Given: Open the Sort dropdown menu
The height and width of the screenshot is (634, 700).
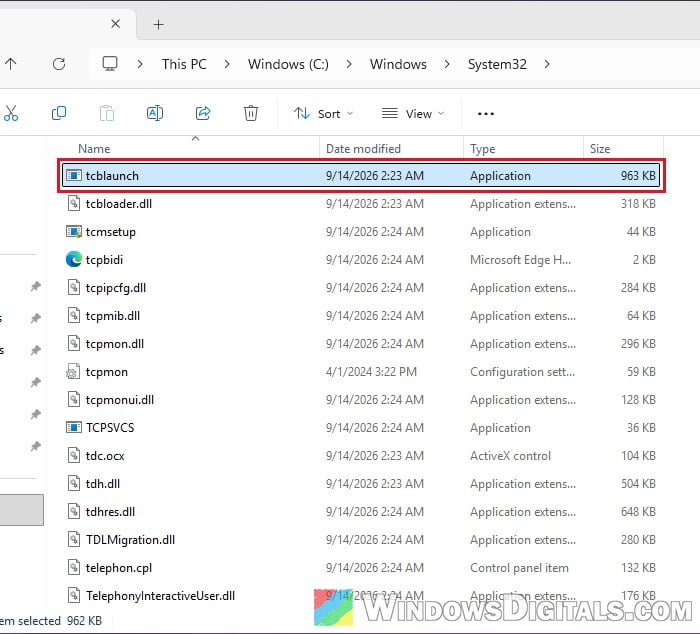Looking at the screenshot, I should [x=324, y=114].
